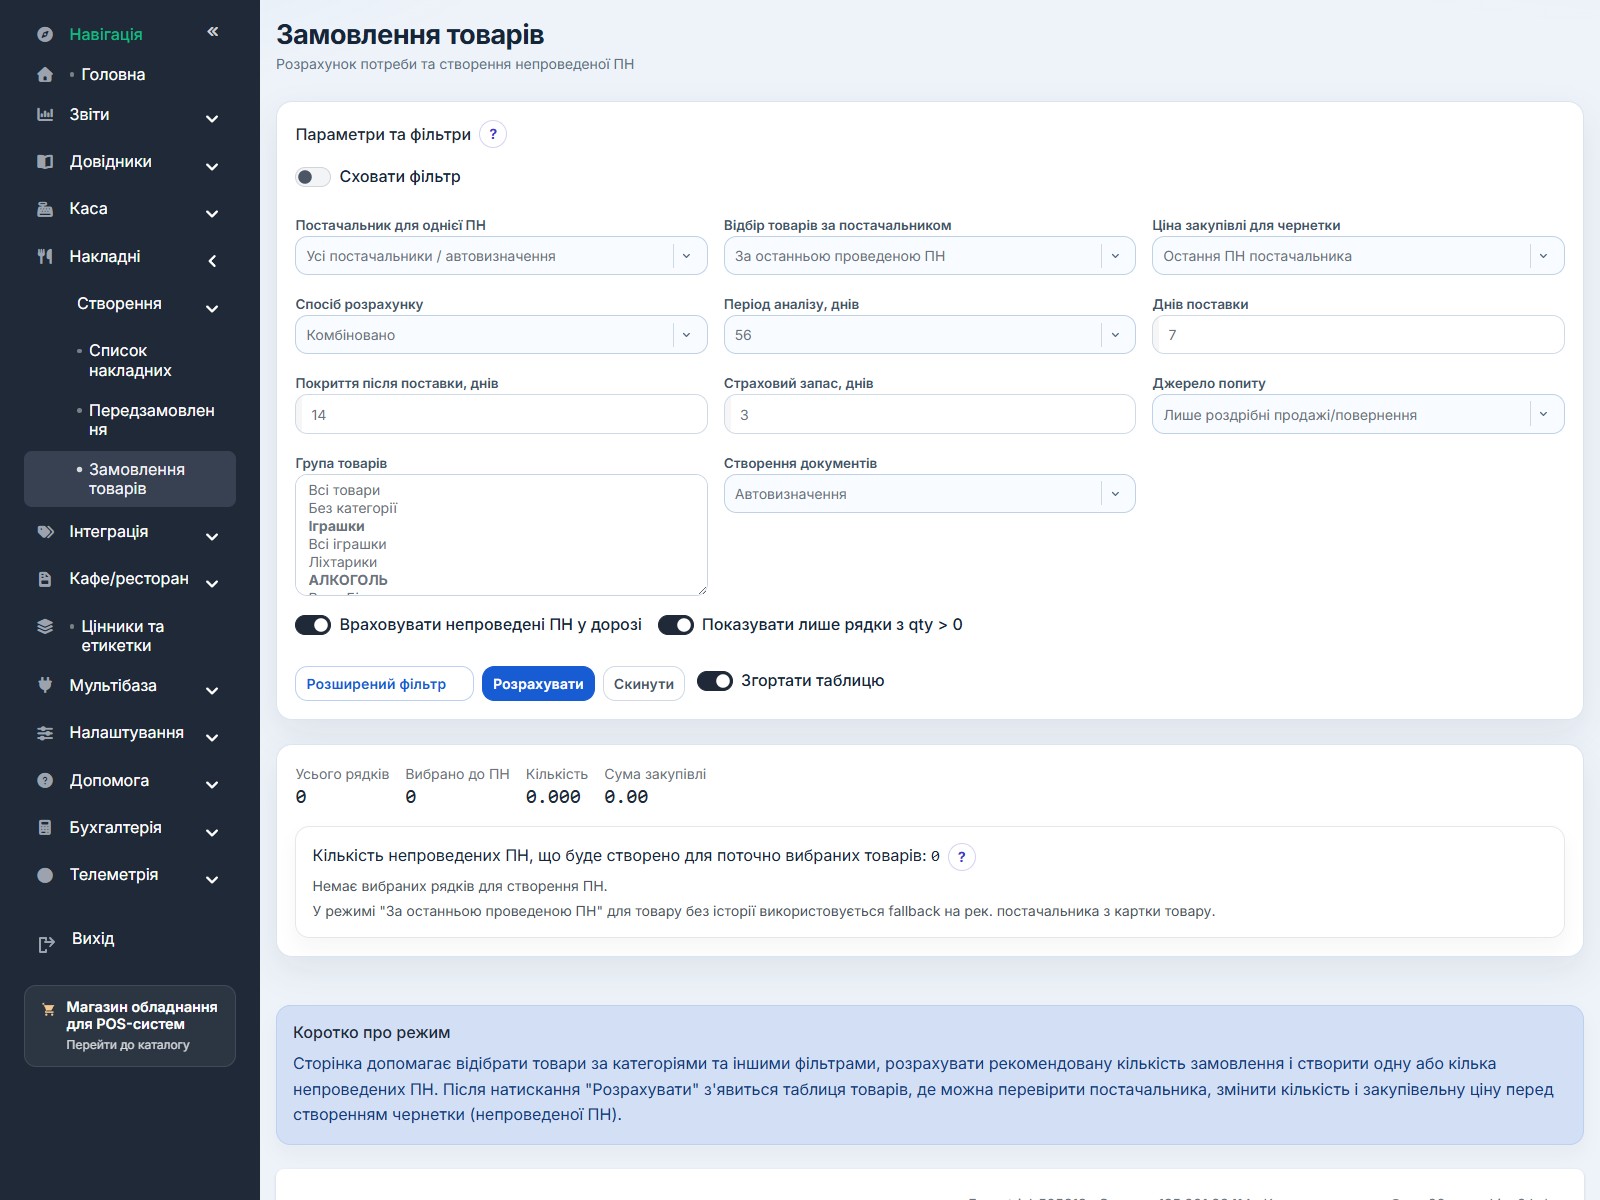This screenshot has height=1200, width=1600.
Task: Open the Спосіб розрахунку dropdown
Action: click(x=501, y=335)
